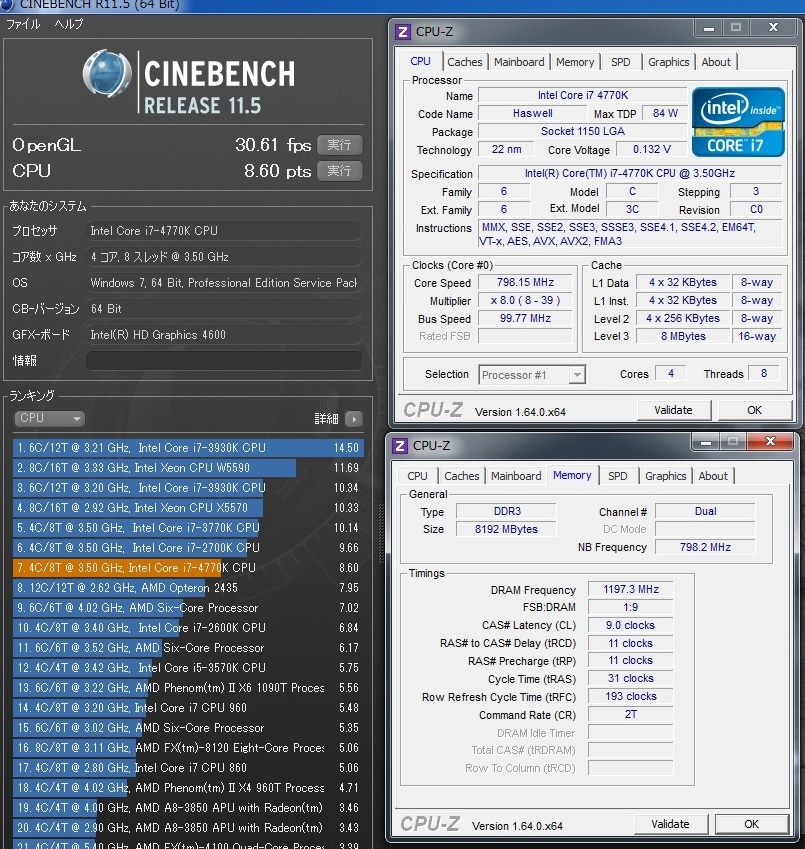Select ranking row AMD FX-8120 Eight-Core
Image resolution: width=805 pixels, height=849 pixels.
click(x=188, y=748)
